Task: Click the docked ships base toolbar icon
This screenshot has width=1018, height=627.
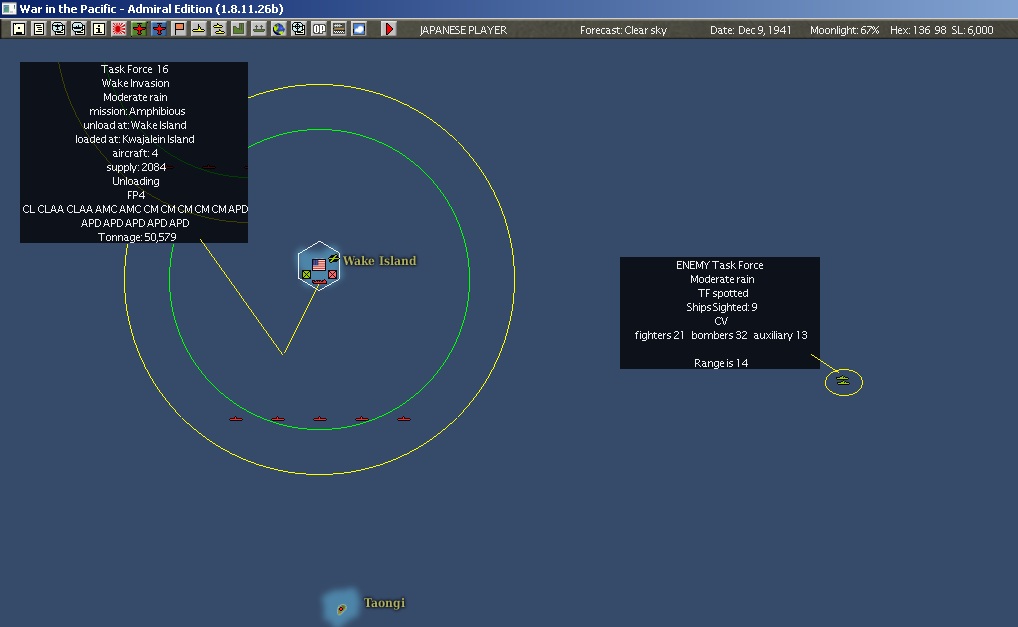Action: (259, 29)
